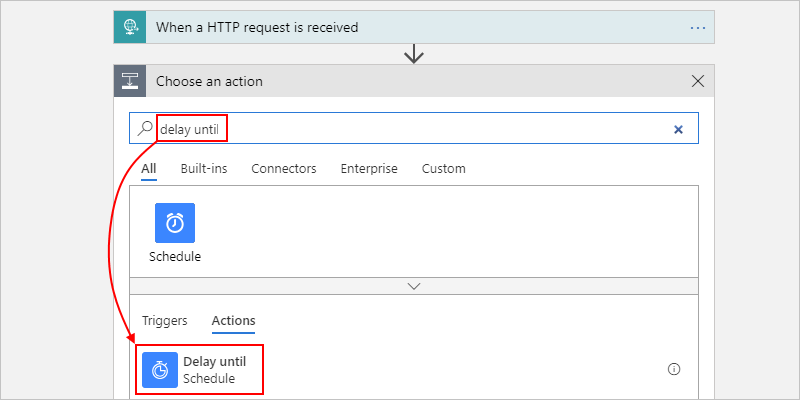Image resolution: width=800 pixels, height=400 pixels.
Task: Select the Schedule connector icon
Action: [175, 223]
